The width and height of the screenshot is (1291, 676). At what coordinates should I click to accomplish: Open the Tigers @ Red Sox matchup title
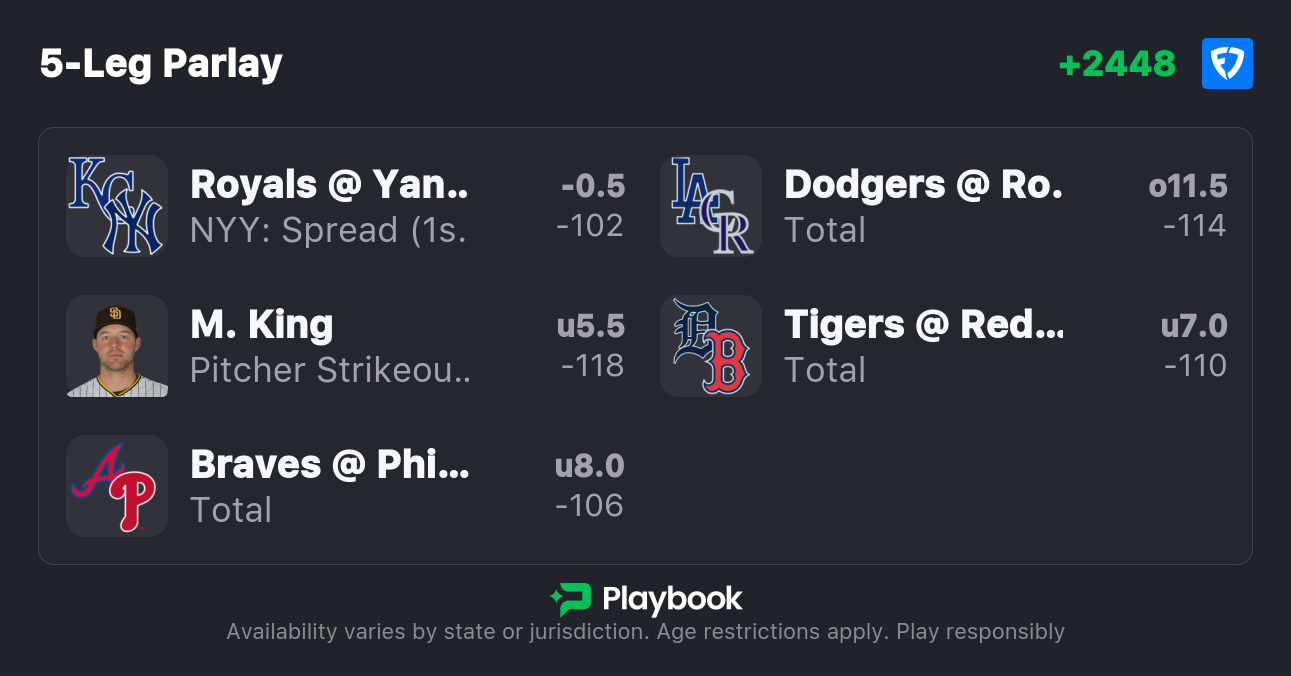click(924, 325)
